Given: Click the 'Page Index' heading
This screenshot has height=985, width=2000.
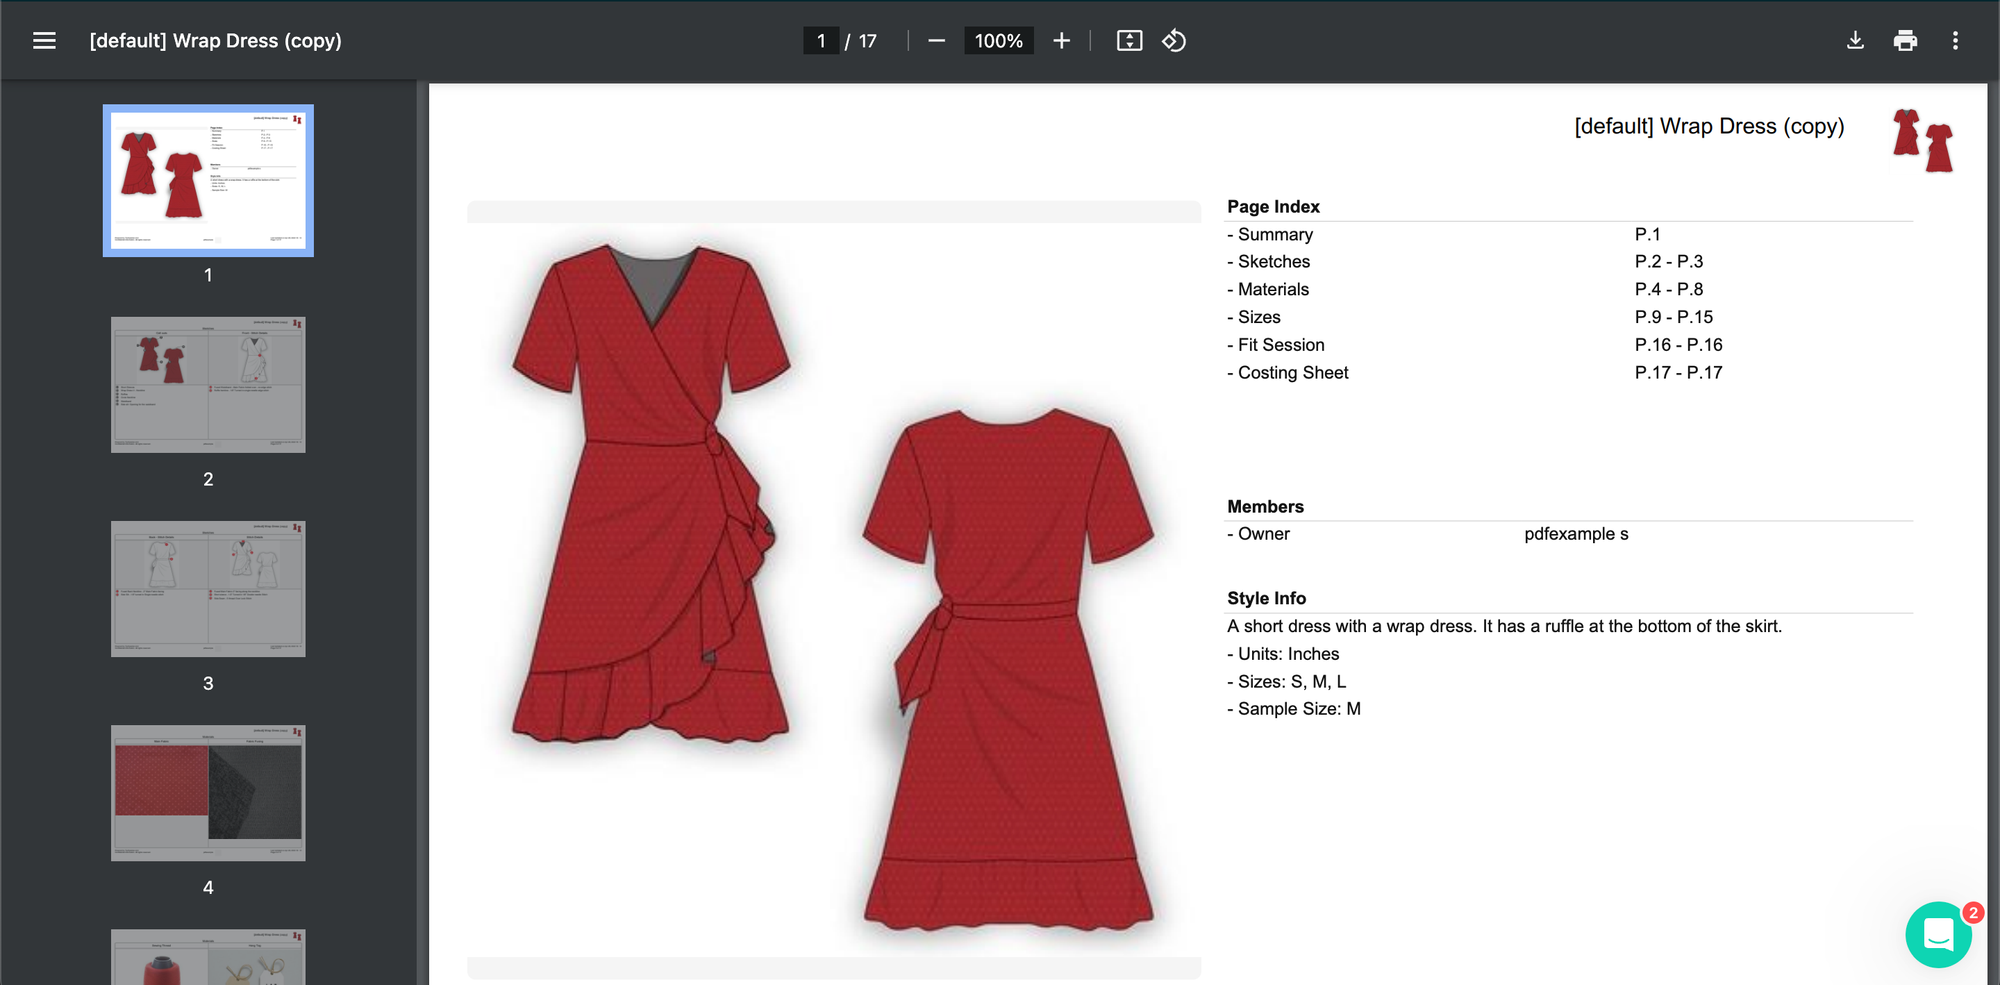Looking at the screenshot, I should click(1273, 207).
